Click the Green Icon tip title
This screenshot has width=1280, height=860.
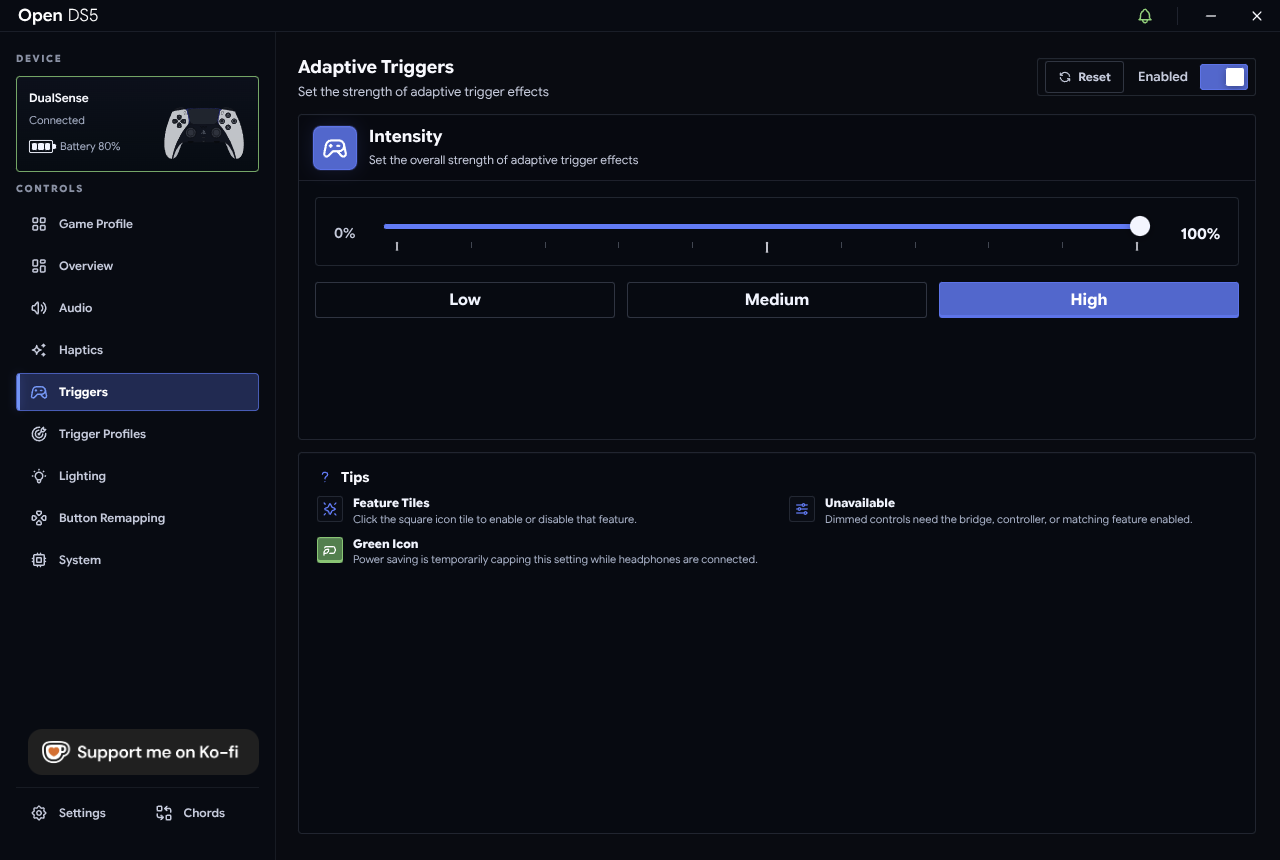click(386, 544)
